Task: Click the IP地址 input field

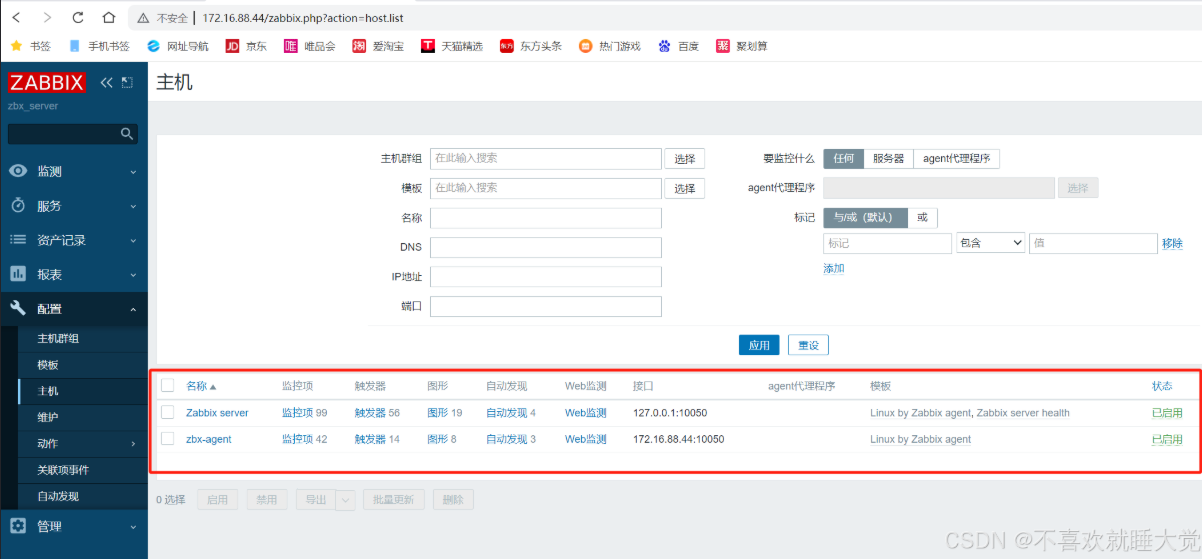Action: 545,277
